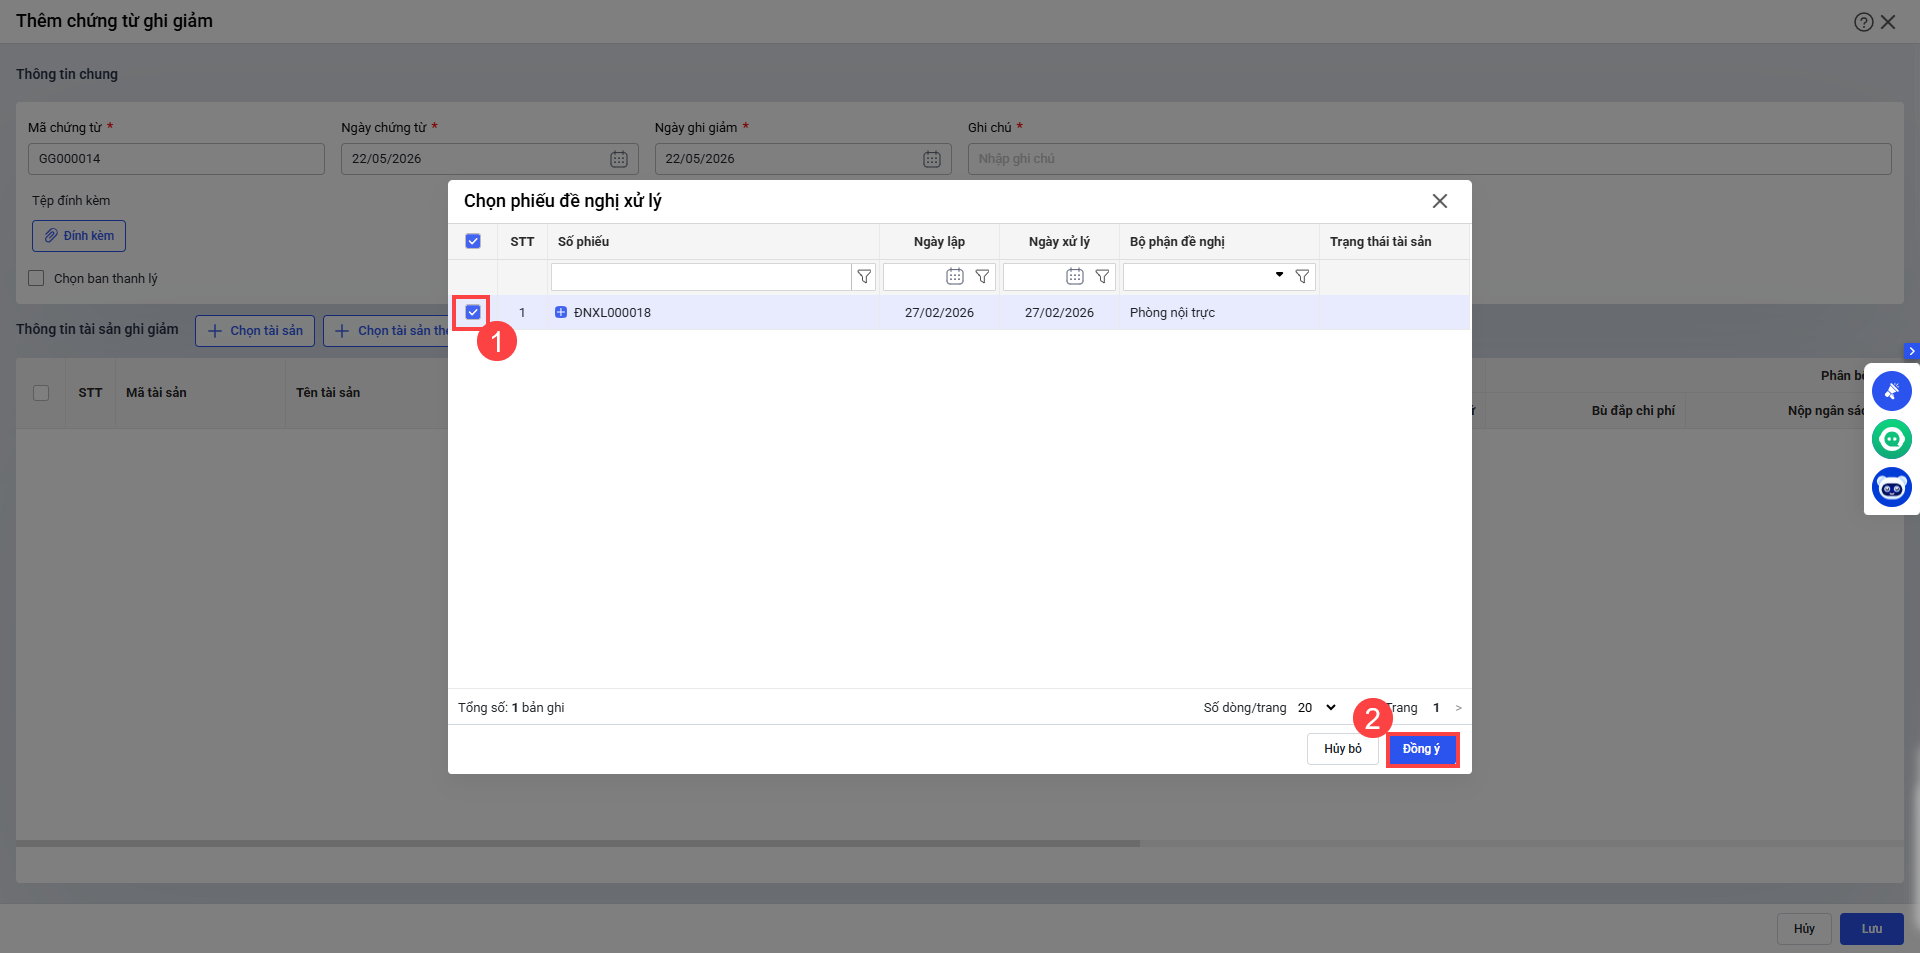Image resolution: width=1920 pixels, height=953 pixels.
Task: Click the Ngày xử lý filter funnel icon
Action: [x=1102, y=277]
